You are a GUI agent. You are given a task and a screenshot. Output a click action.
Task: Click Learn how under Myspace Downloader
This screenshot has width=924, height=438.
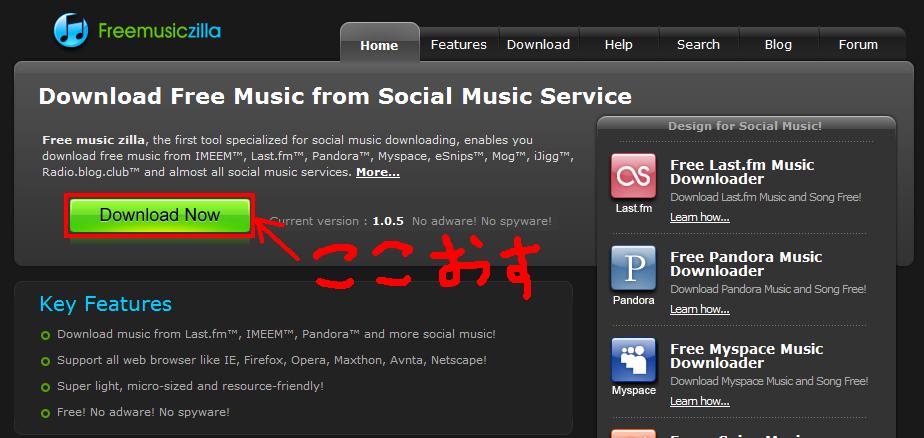pyautogui.click(x=700, y=401)
